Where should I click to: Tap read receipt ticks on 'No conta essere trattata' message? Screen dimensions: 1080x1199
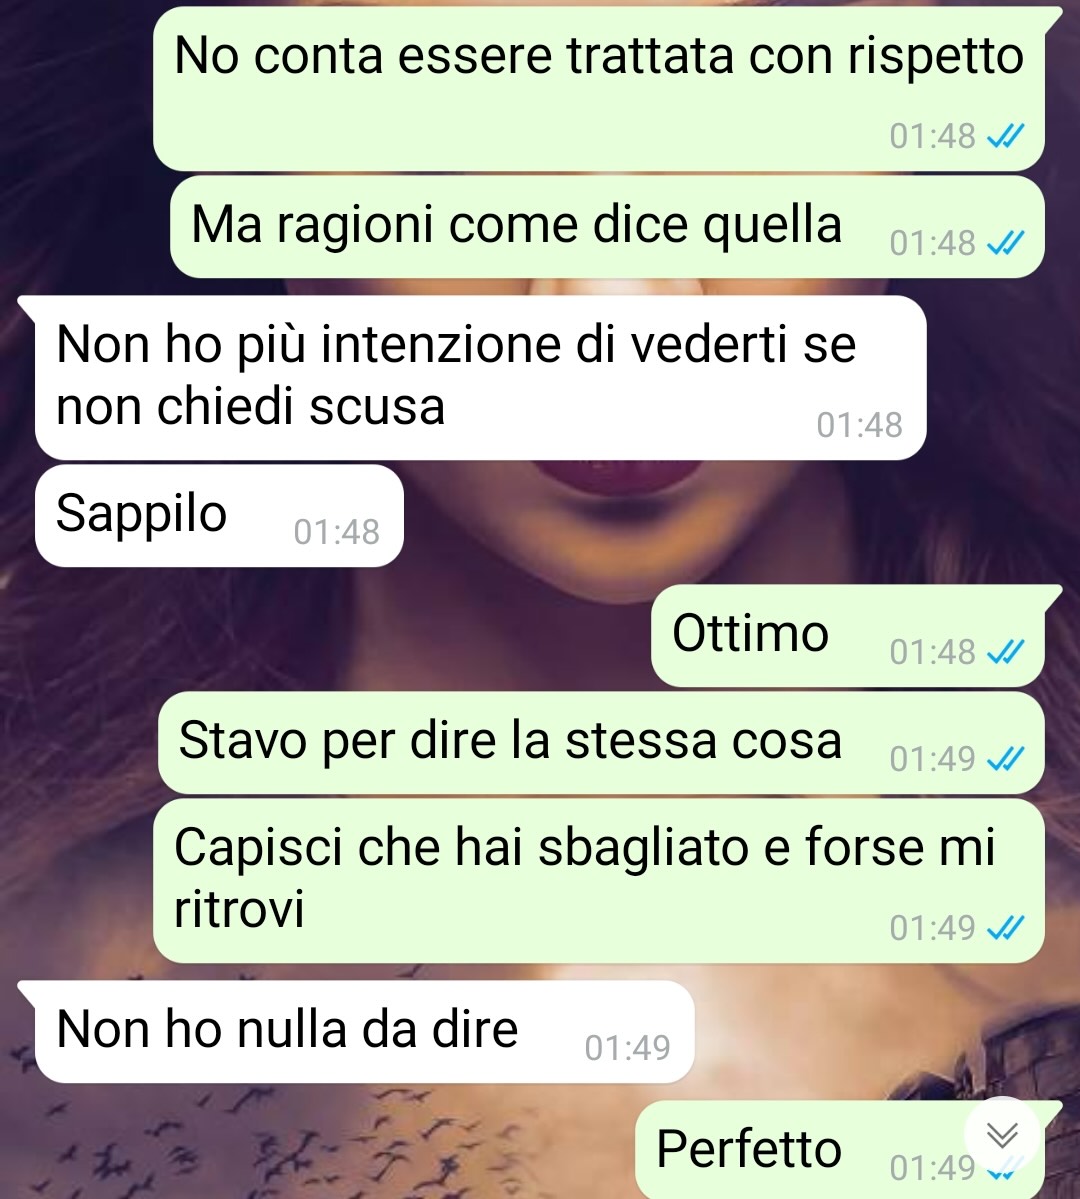pos(1005,137)
